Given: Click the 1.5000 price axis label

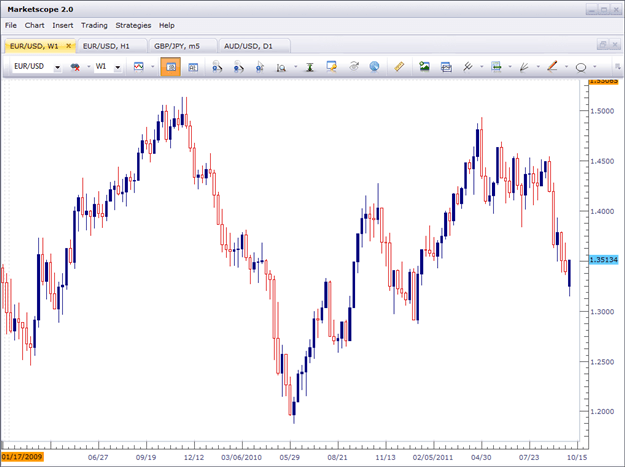Looking at the screenshot, I should [602, 111].
